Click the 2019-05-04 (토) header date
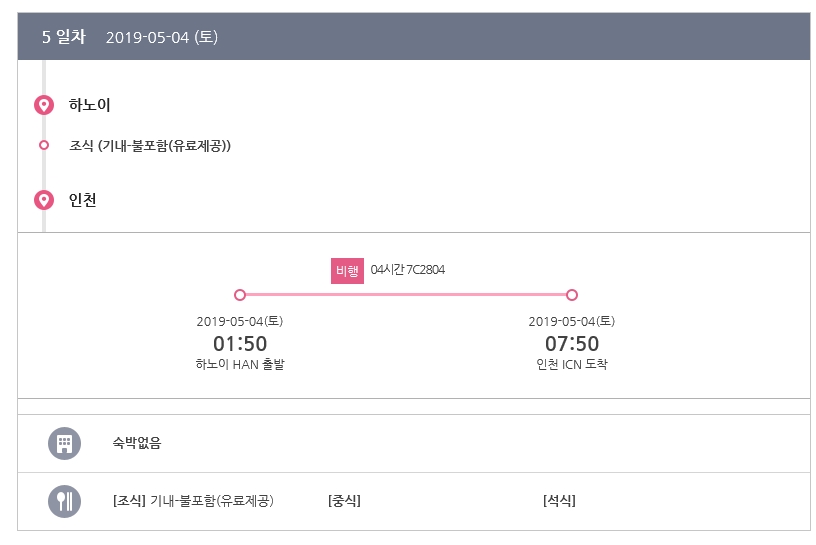Image resolution: width=816 pixels, height=545 pixels. 162,37
